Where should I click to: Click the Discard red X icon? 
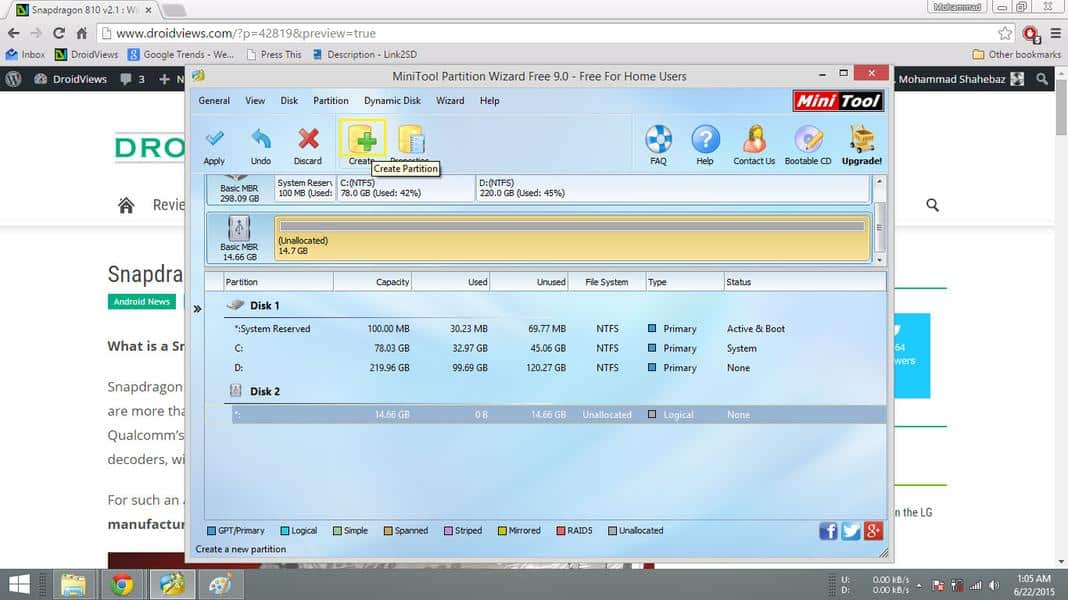click(308, 139)
